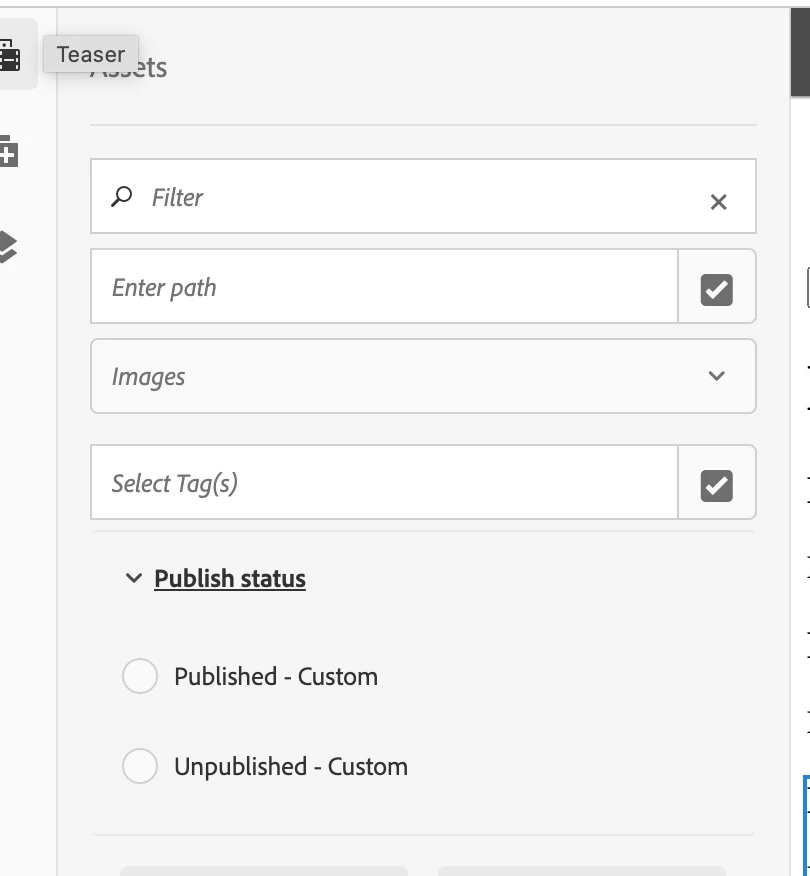Click the Publish status heading link
The image size is (810, 876).
230,578
